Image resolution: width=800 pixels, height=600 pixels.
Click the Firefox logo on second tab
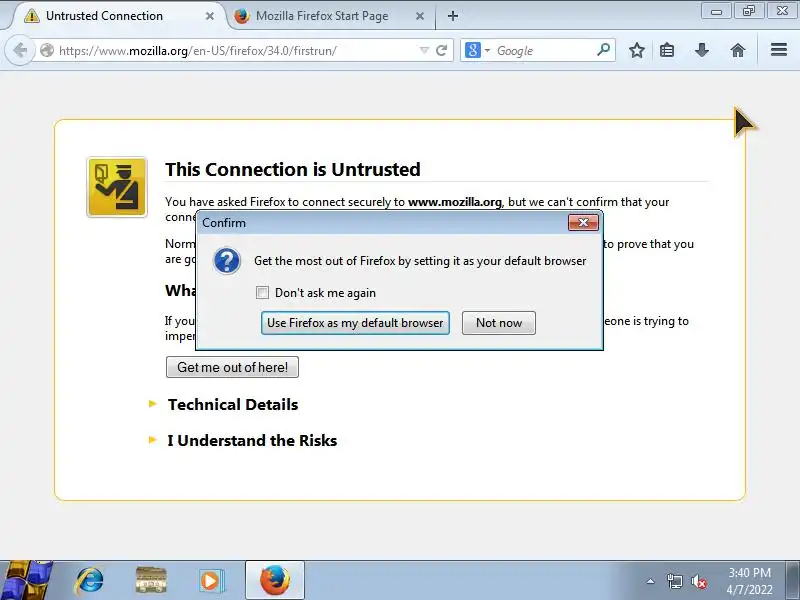(x=242, y=16)
